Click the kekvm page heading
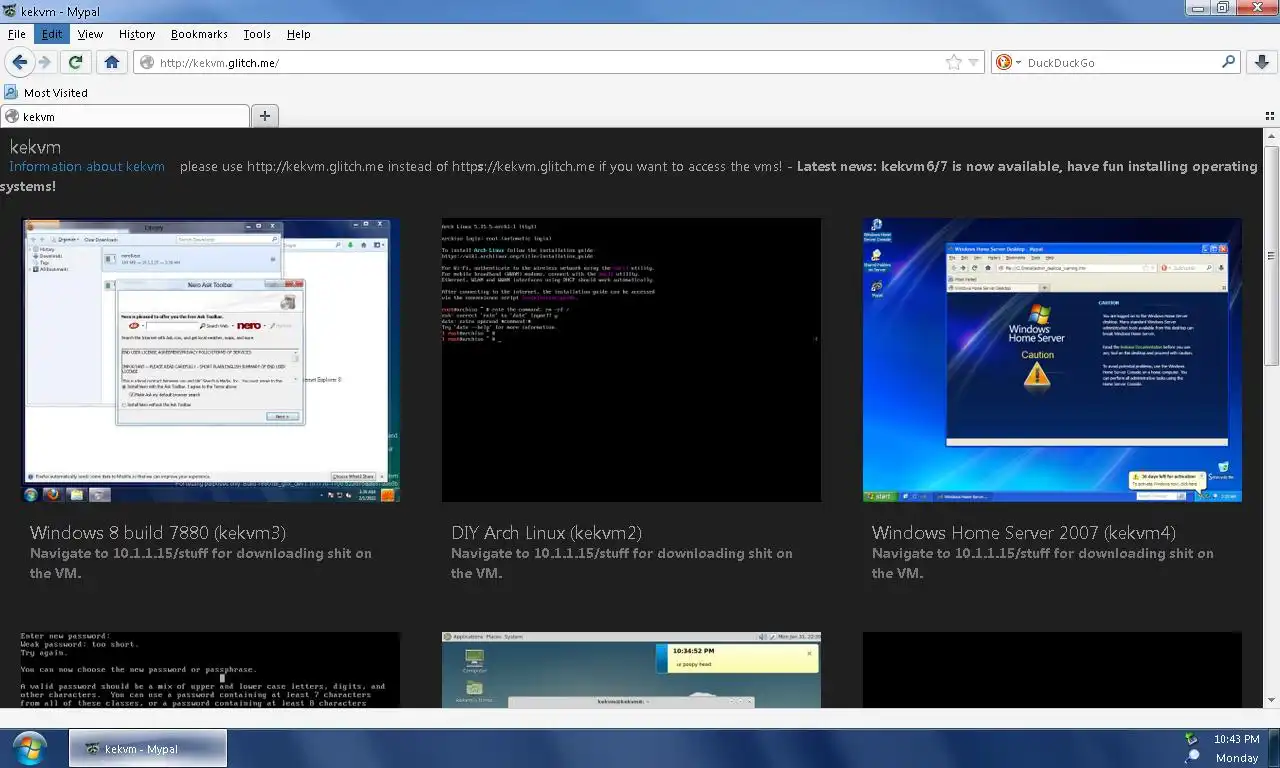 click(x=35, y=146)
